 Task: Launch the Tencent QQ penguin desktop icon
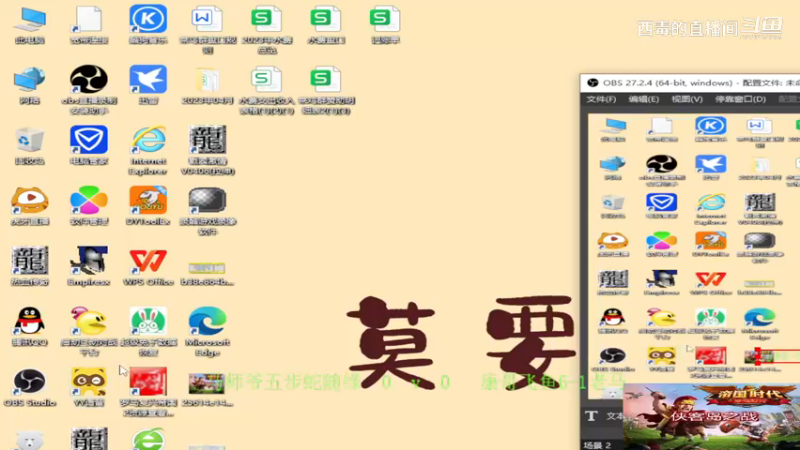pyautogui.click(x=30, y=326)
